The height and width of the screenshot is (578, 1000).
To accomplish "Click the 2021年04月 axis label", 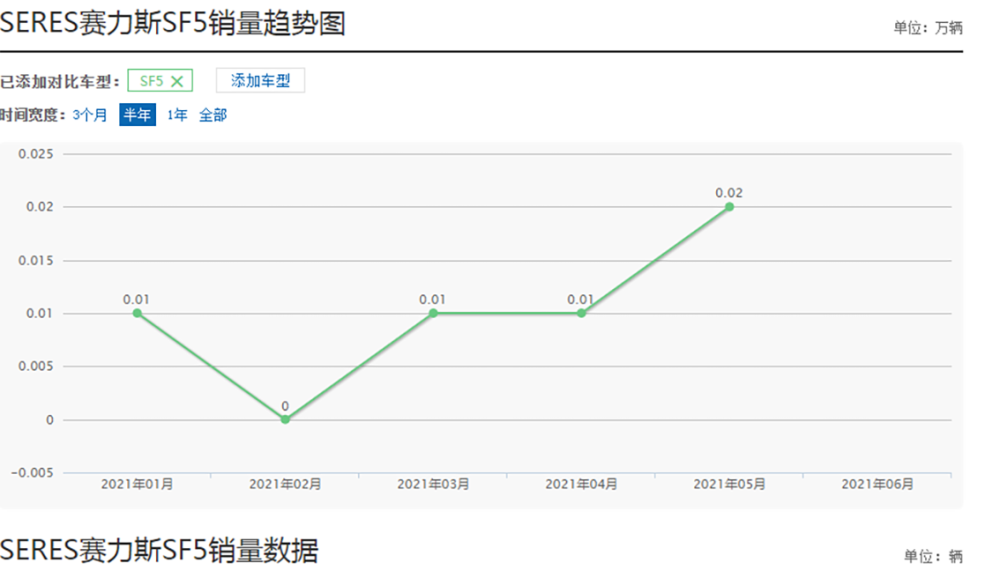I will coord(581,484).
